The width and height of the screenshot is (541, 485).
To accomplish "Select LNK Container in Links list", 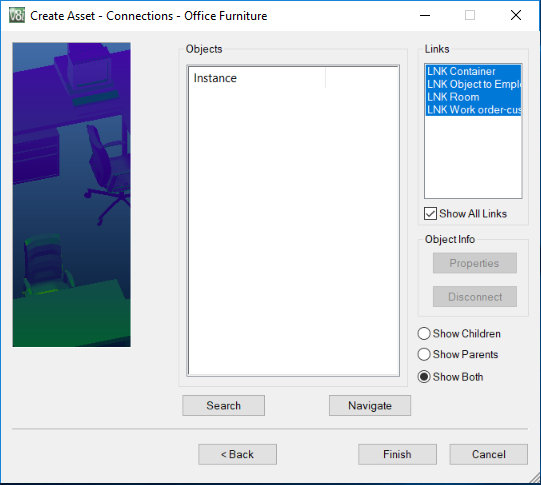I will tap(473, 71).
